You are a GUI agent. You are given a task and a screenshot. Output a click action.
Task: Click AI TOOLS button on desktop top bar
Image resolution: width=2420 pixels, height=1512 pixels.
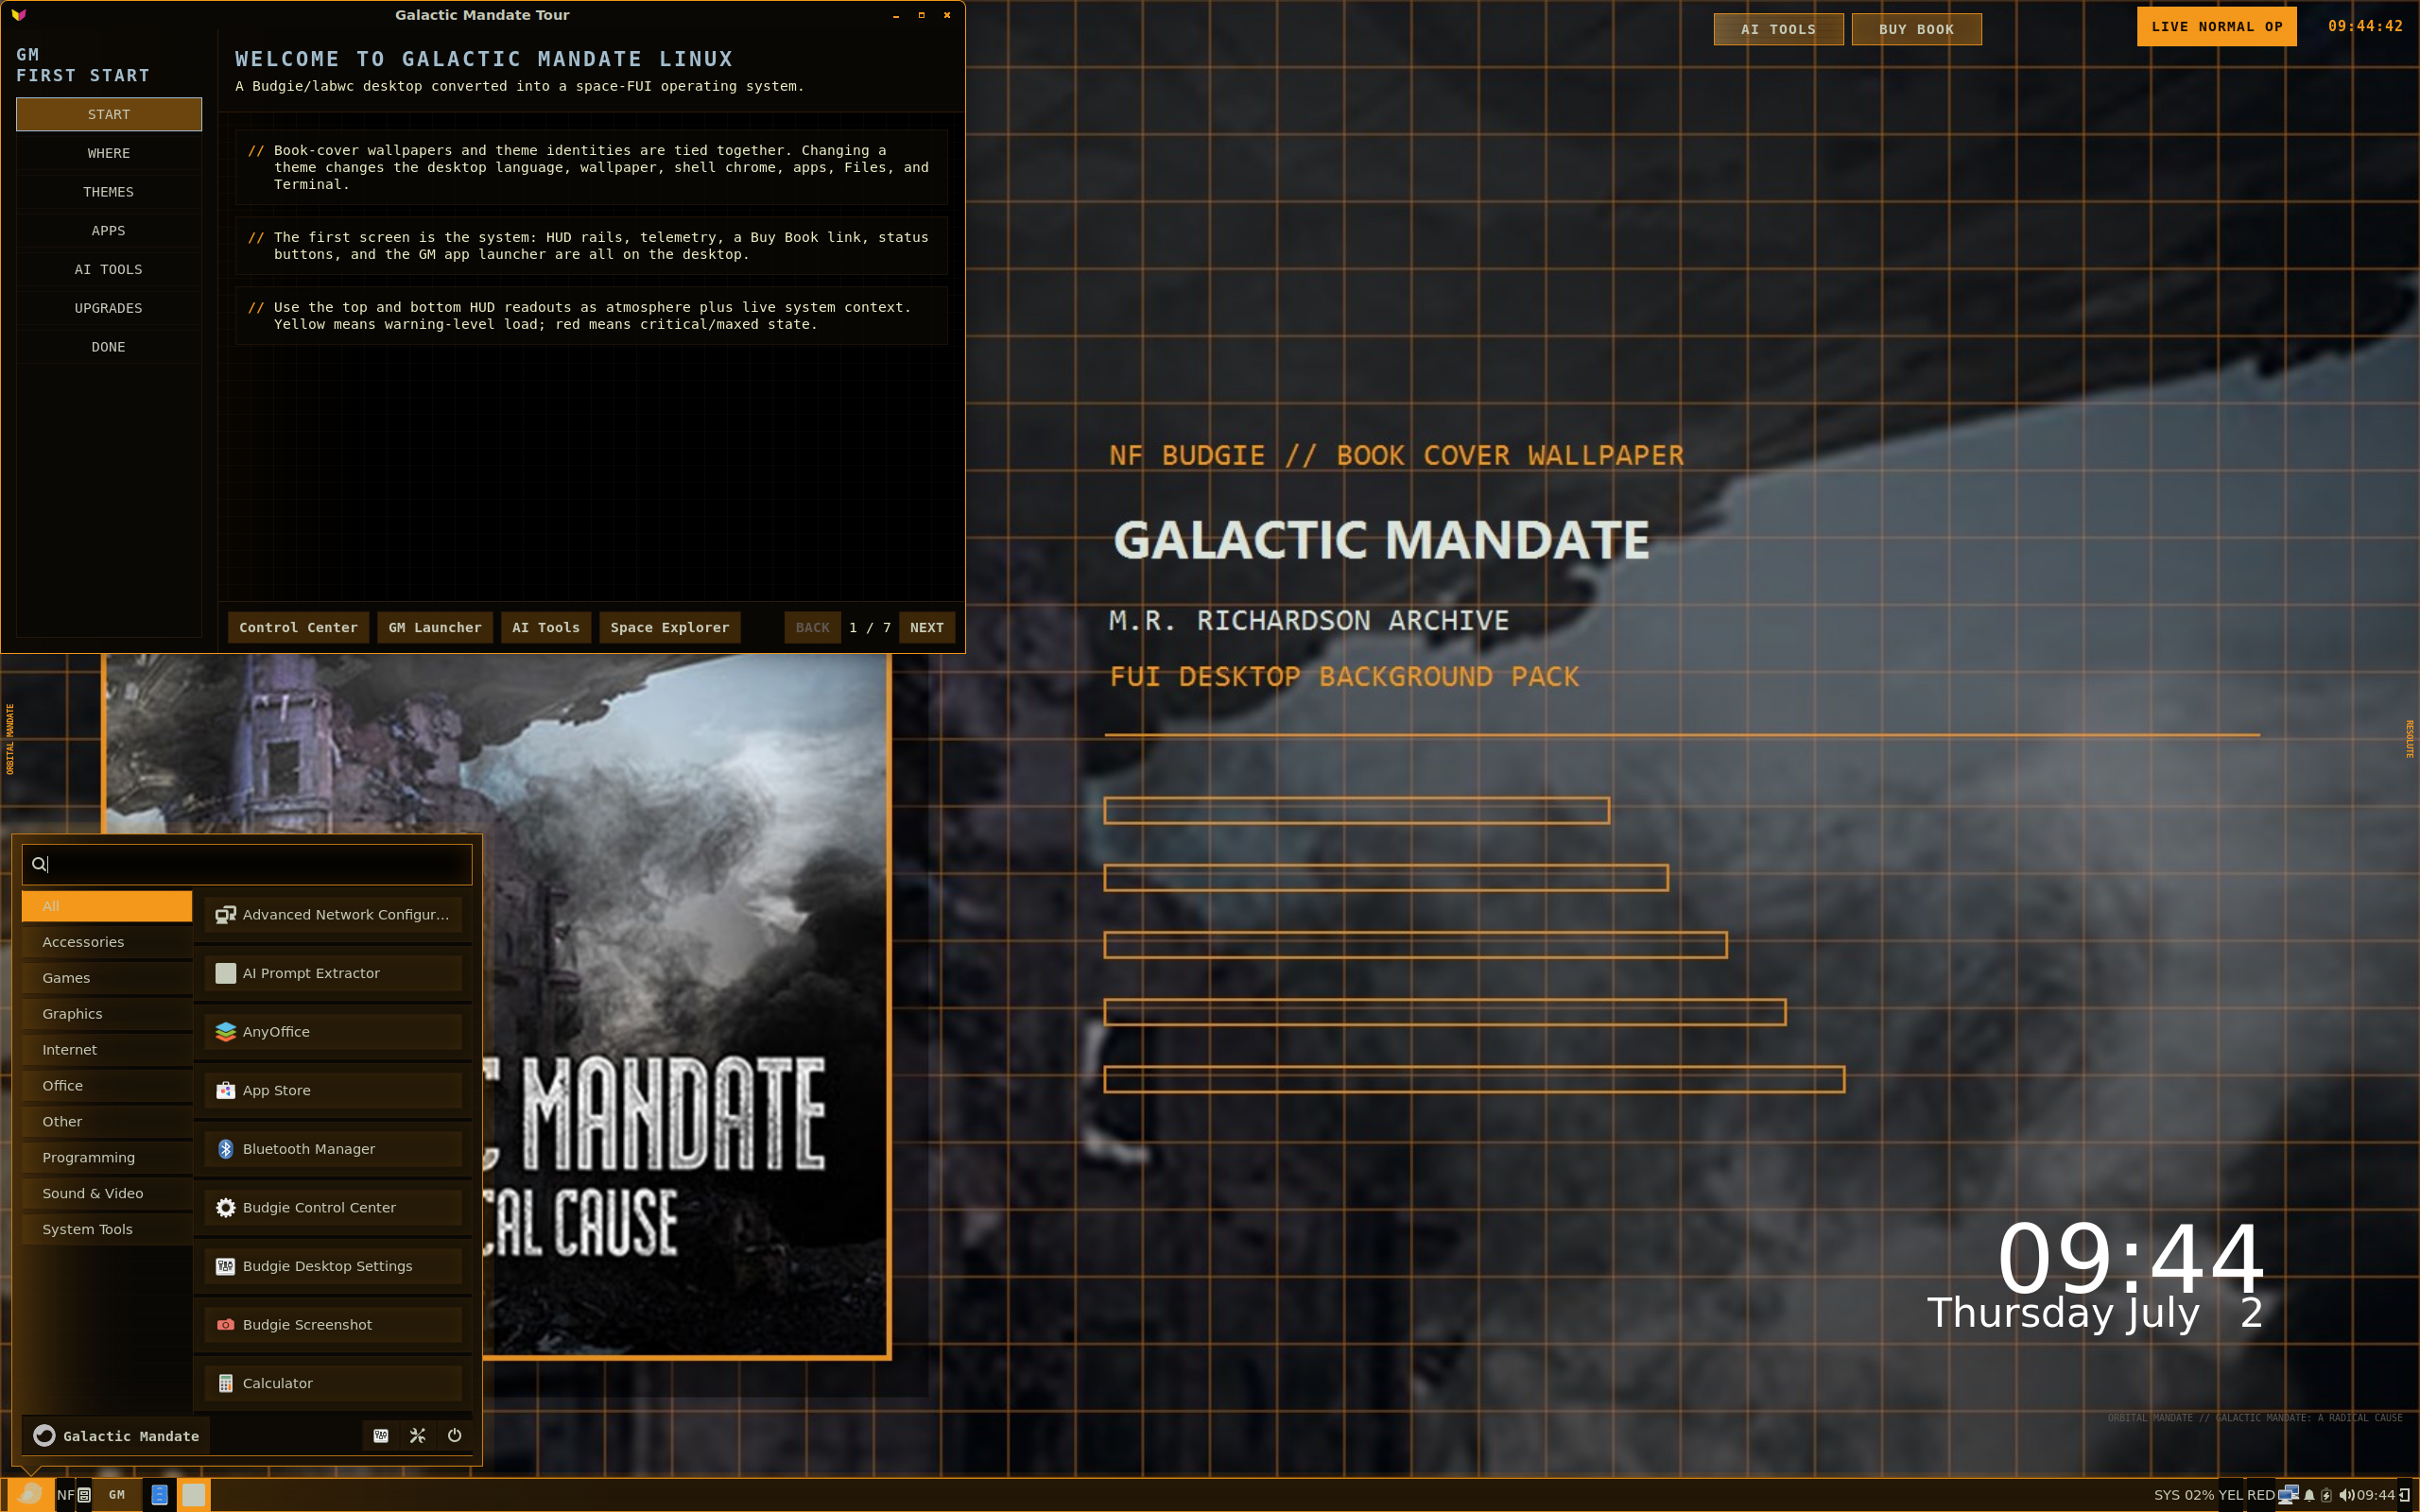(1778, 29)
